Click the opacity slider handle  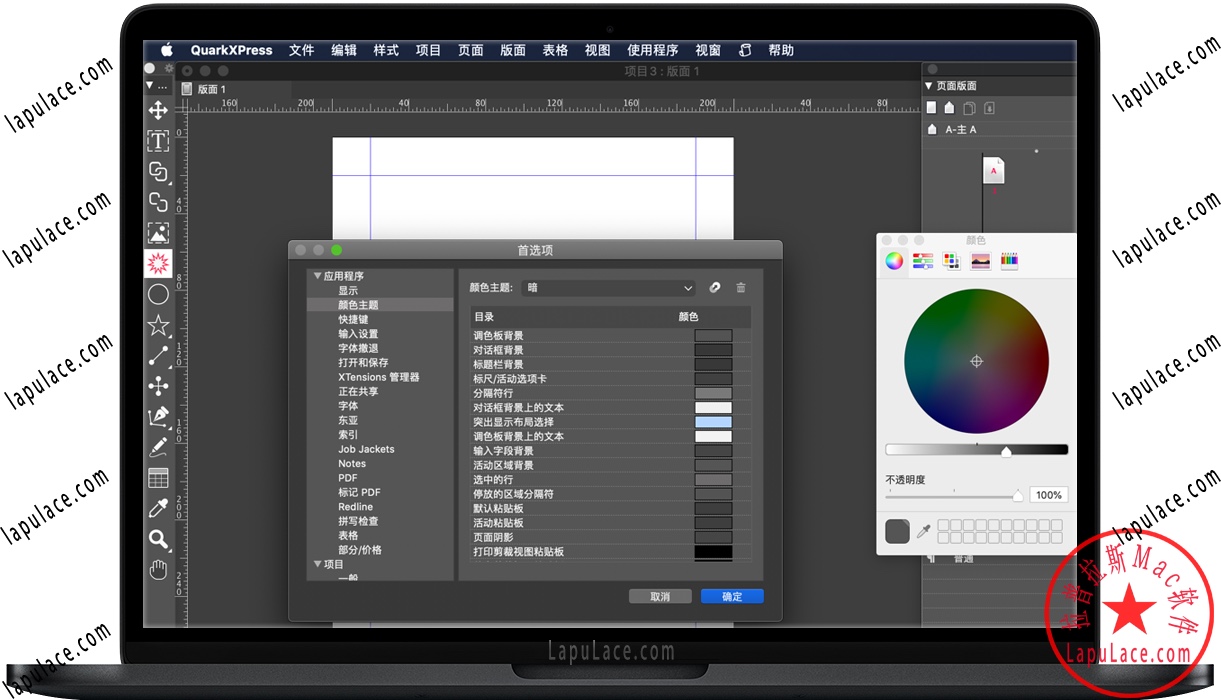(1018, 494)
